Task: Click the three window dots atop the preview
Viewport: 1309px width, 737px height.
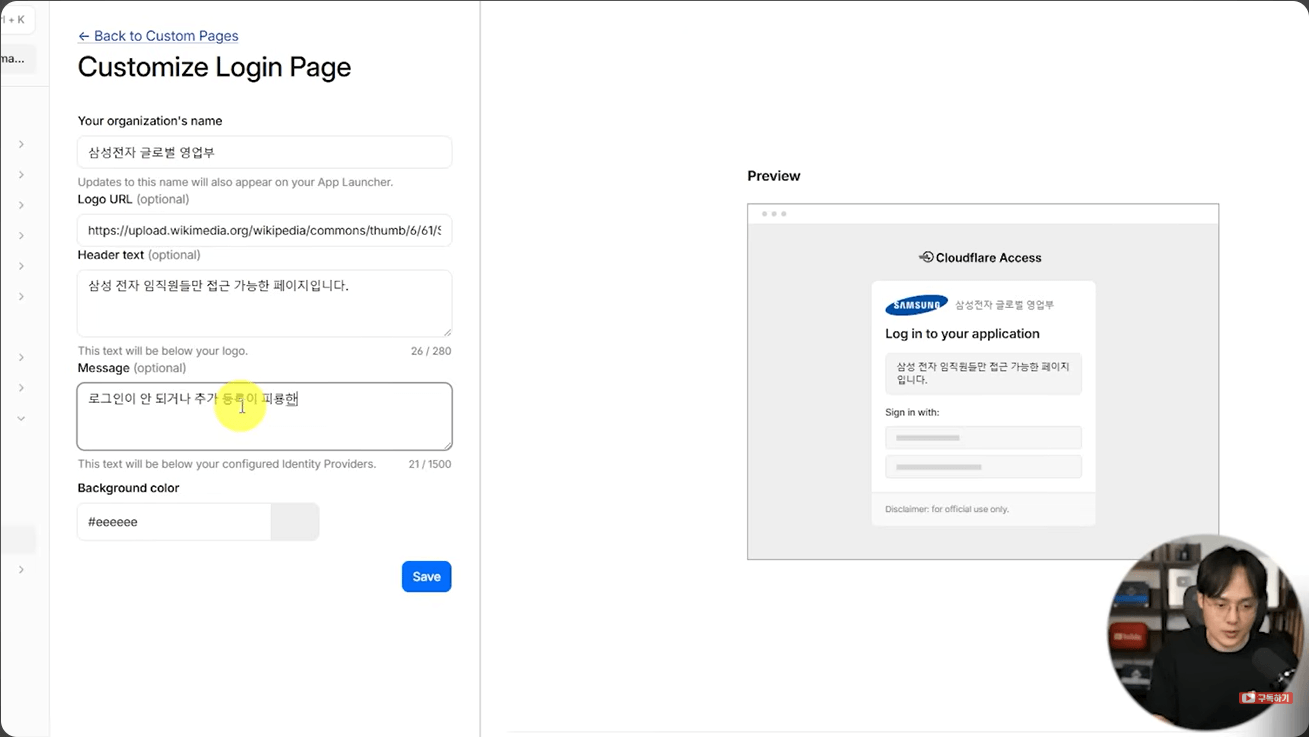Action: [773, 214]
